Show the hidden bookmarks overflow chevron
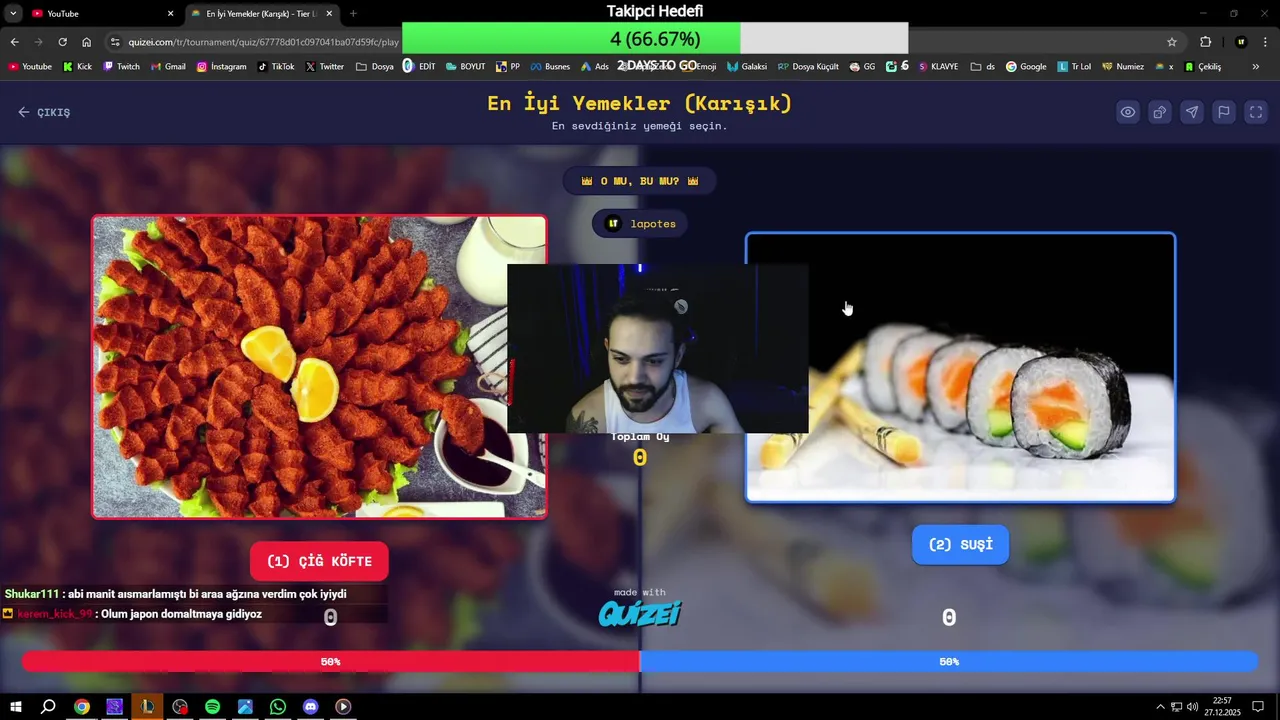This screenshot has width=1280, height=720. (1256, 67)
